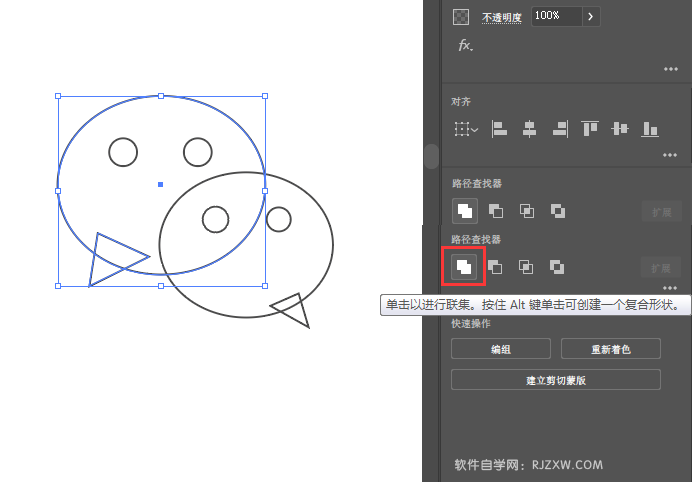Screen dimensions: 692x482
Task: Click Minus Front in the Pathfinder section above 快速操作
Action: pyautogui.click(x=495, y=267)
